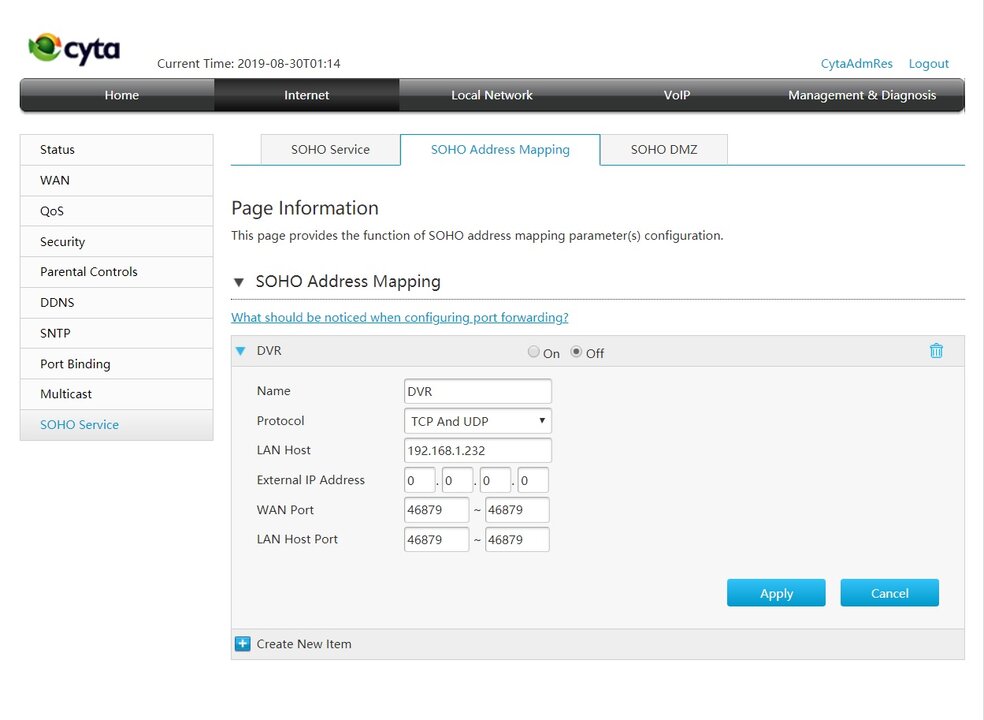Image resolution: width=984 pixels, height=720 pixels.
Task: Click the Page Information heading
Action: pos(305,208)
